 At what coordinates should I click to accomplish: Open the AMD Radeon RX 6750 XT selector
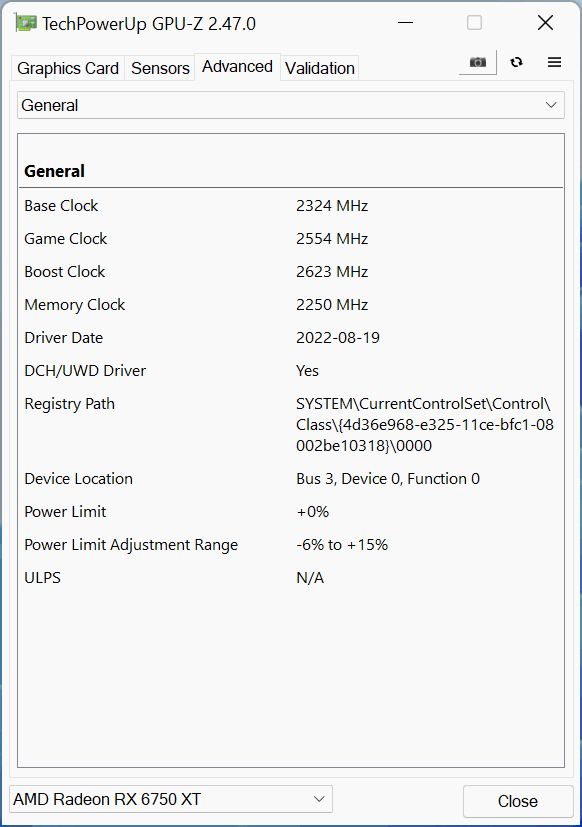[171, 799]
